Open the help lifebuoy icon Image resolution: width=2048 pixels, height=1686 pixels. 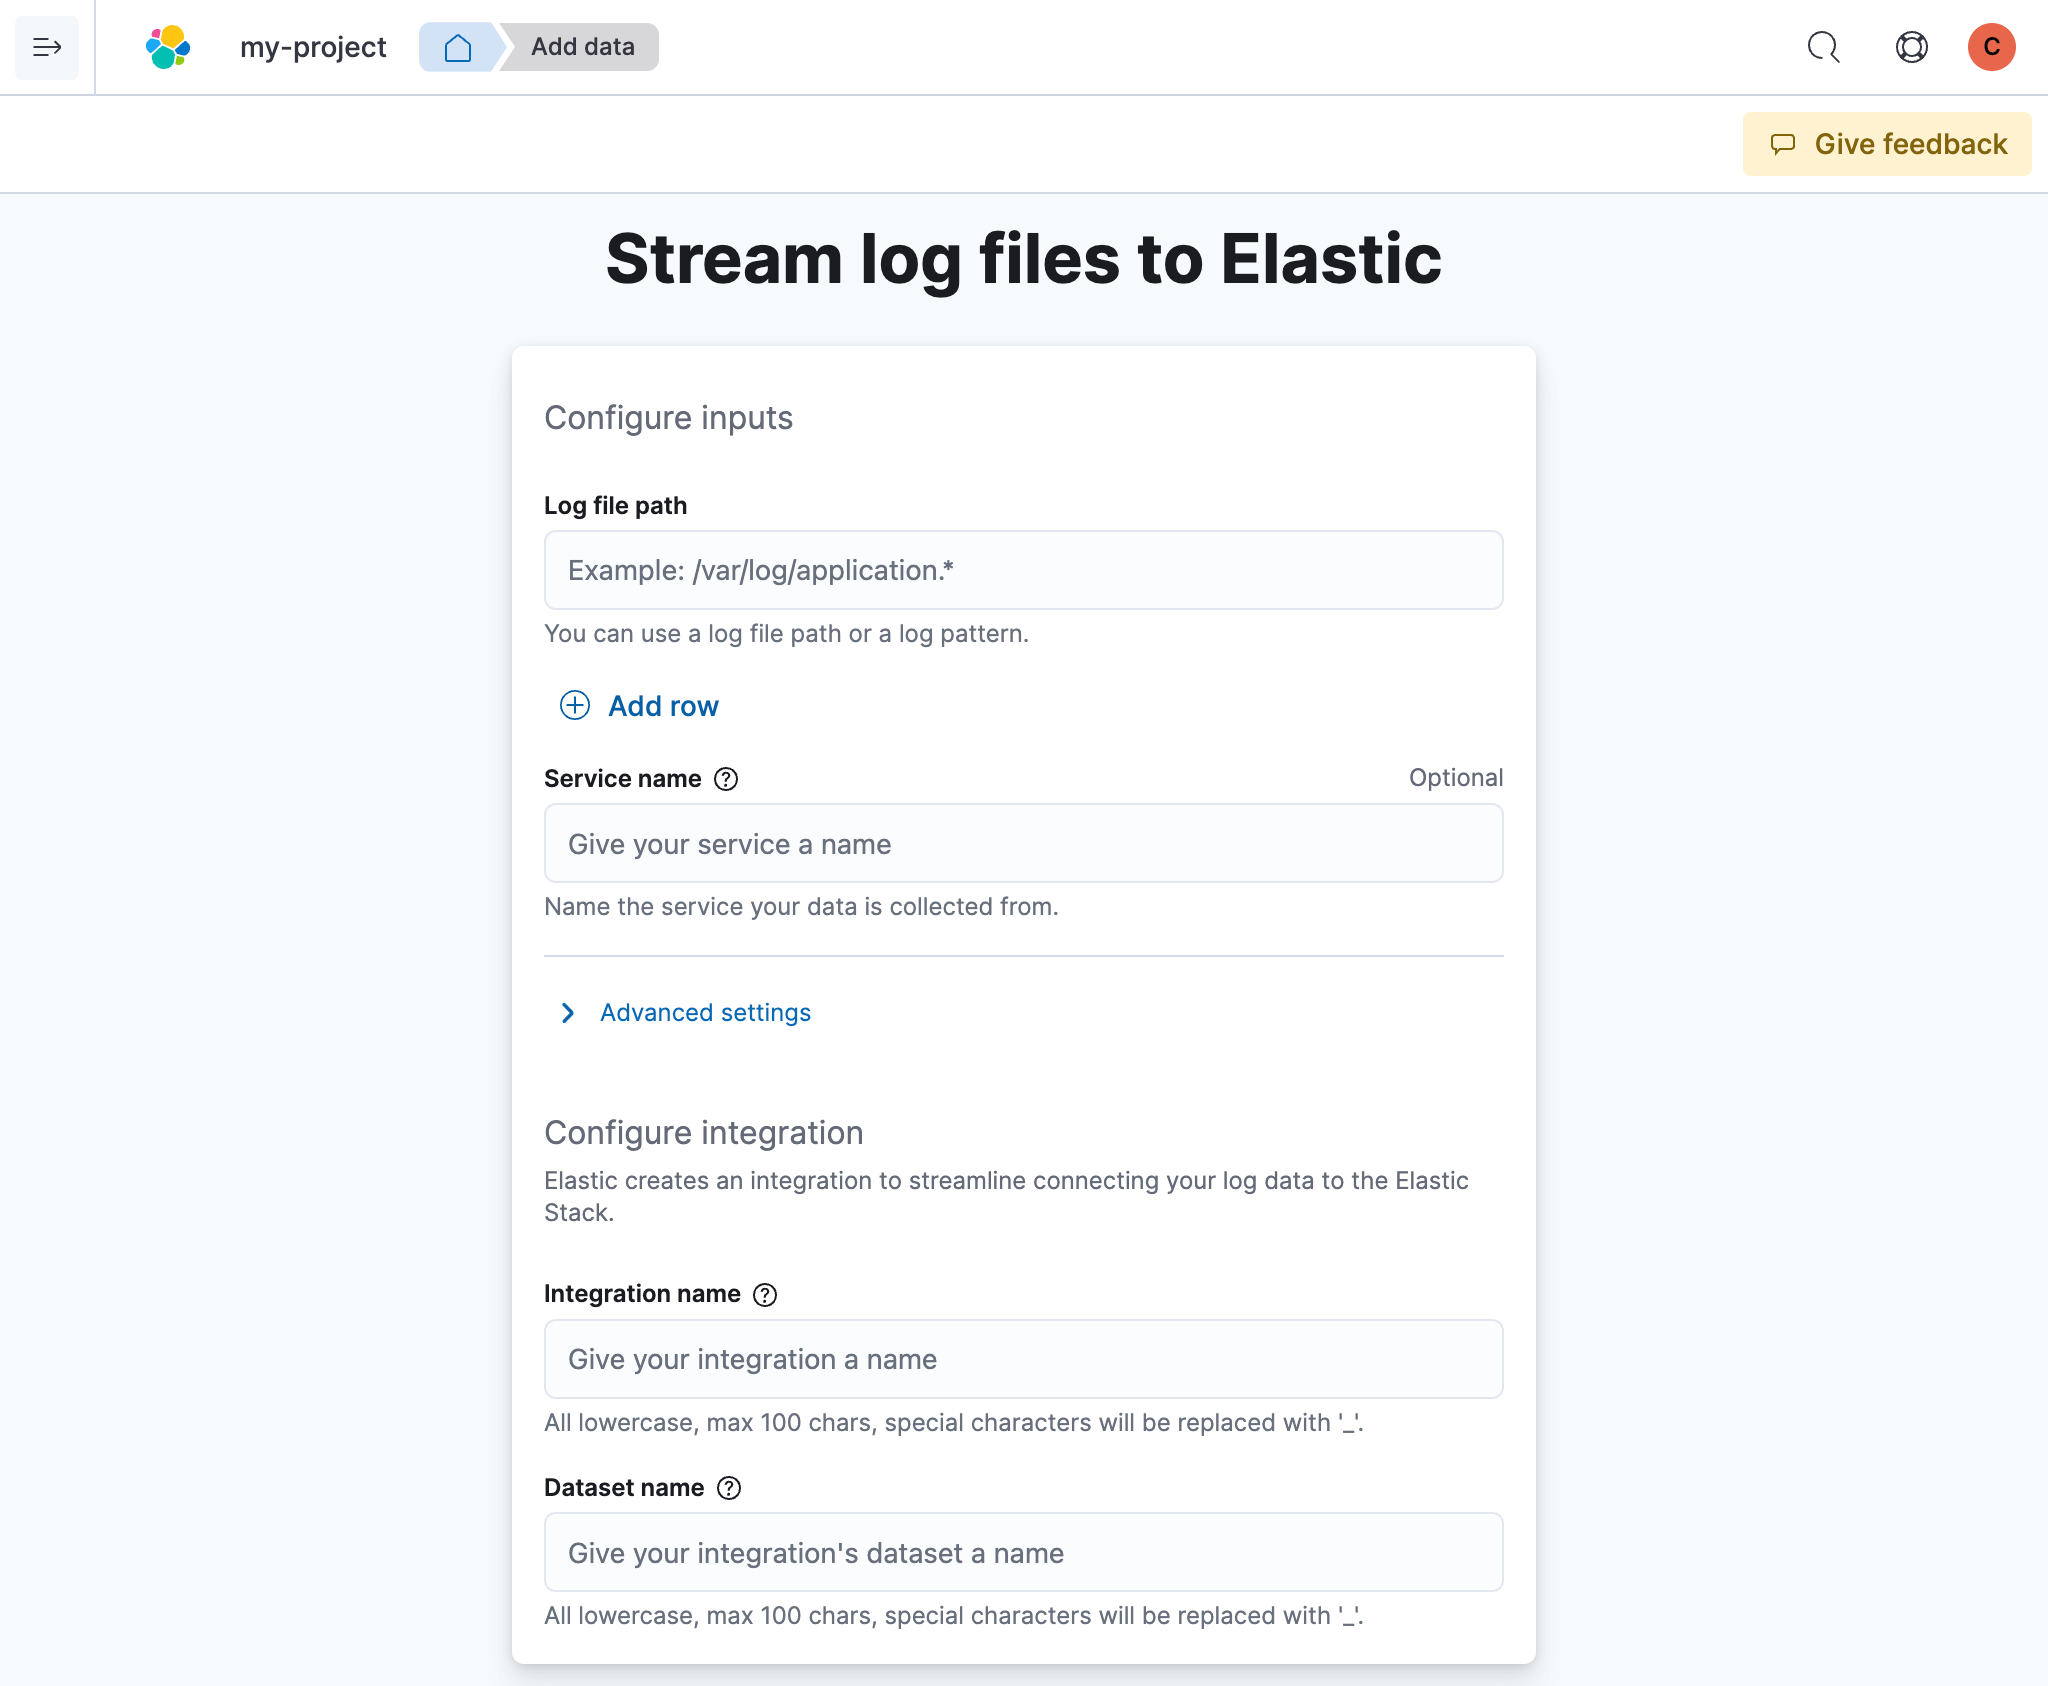click(x=1911, y=47)
